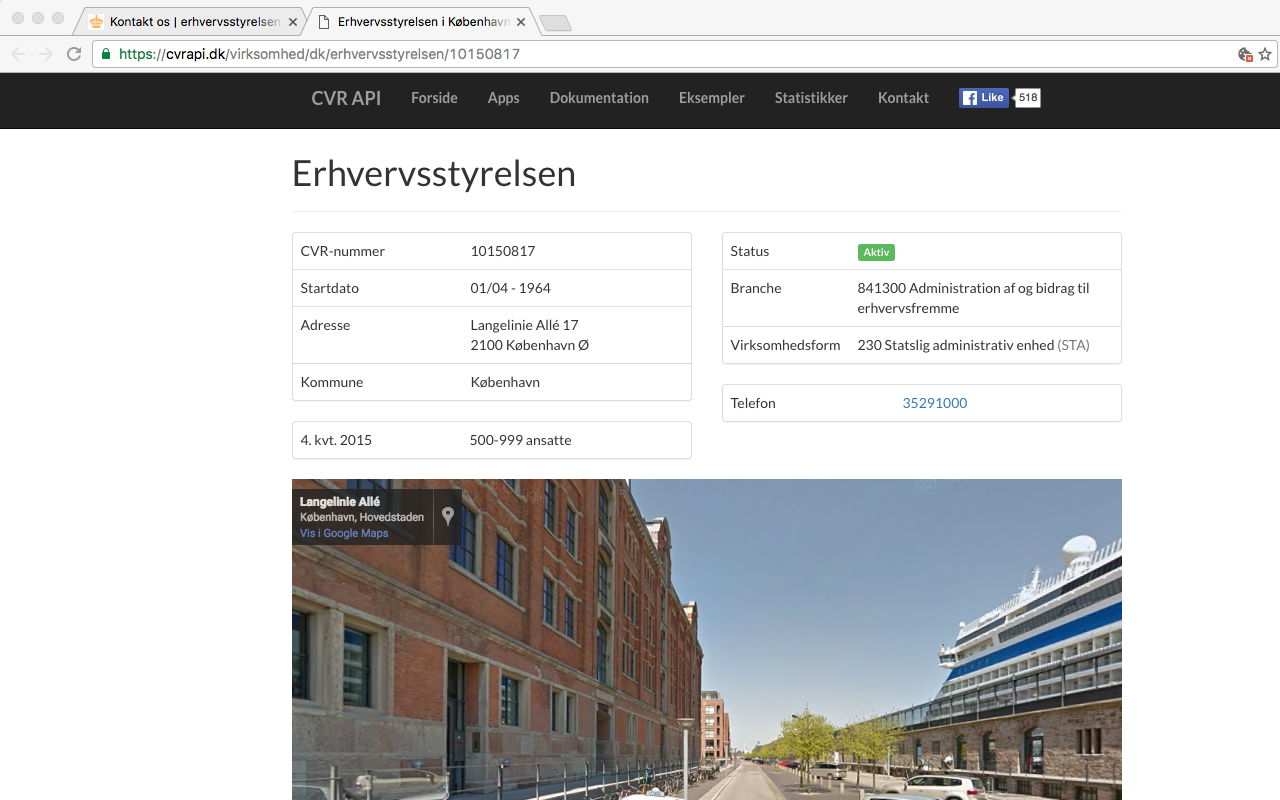
Task: Click the map pin icon on Street View
Action: pos(448,516)
